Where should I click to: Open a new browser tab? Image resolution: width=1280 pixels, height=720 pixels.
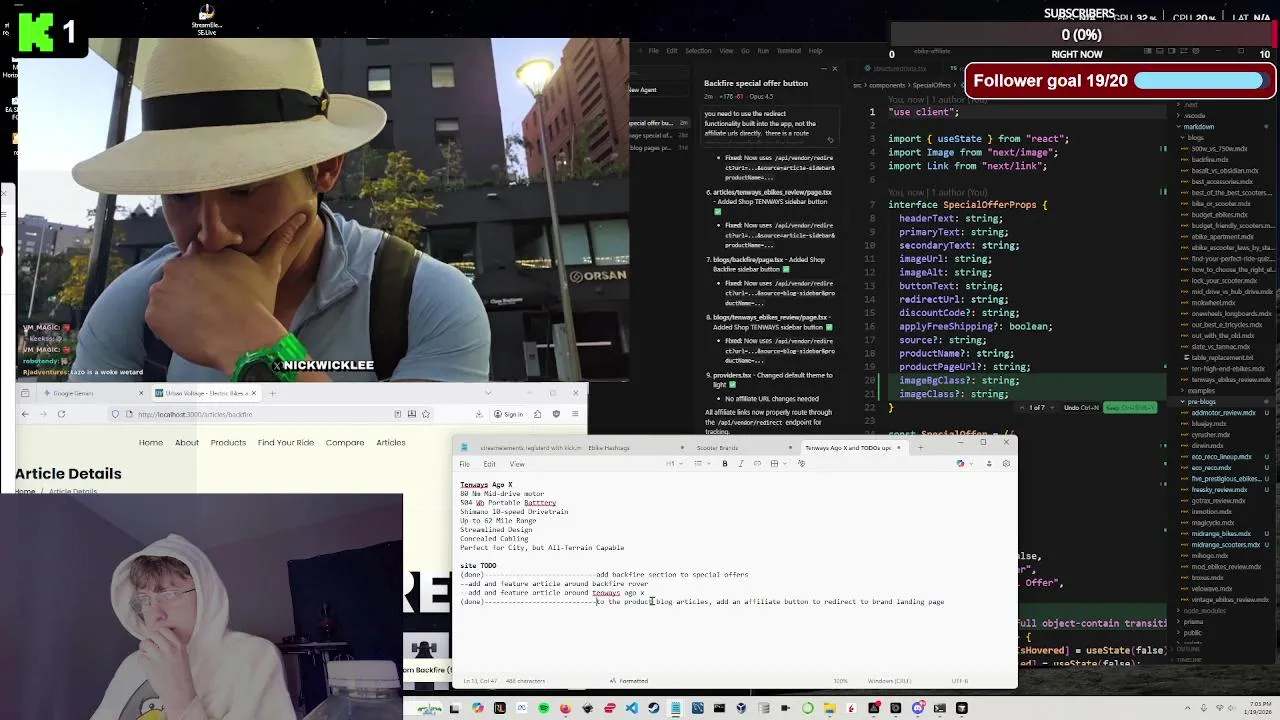tap(272, 393)
